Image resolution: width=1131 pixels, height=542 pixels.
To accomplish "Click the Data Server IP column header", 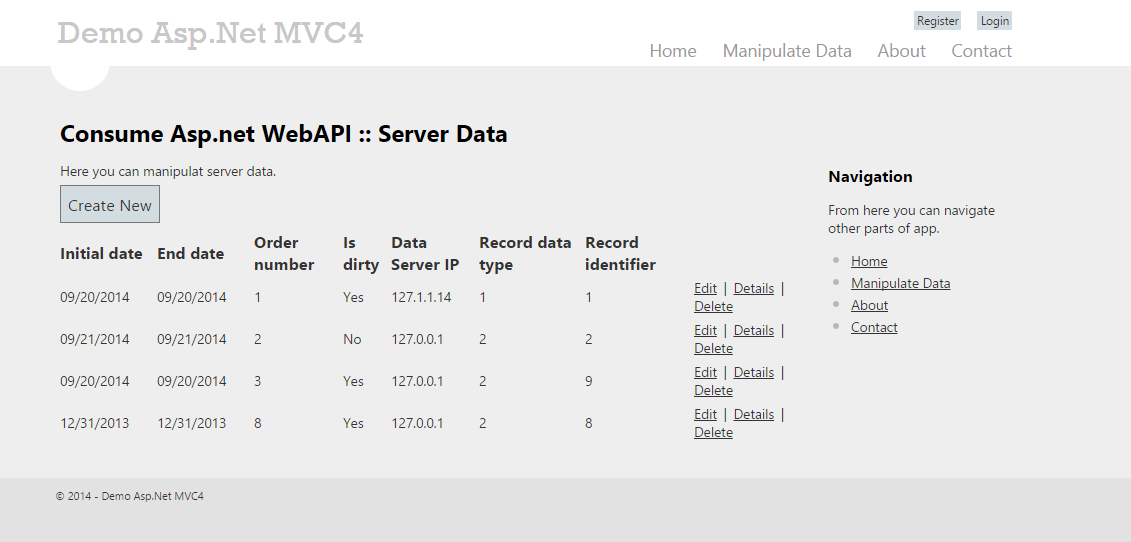I will tap(425, 253).
